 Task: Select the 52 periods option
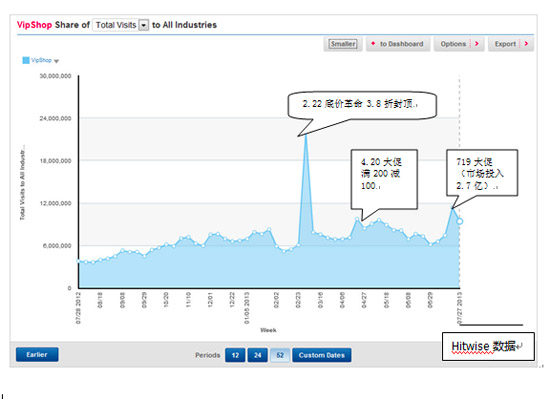click(280, 355)
